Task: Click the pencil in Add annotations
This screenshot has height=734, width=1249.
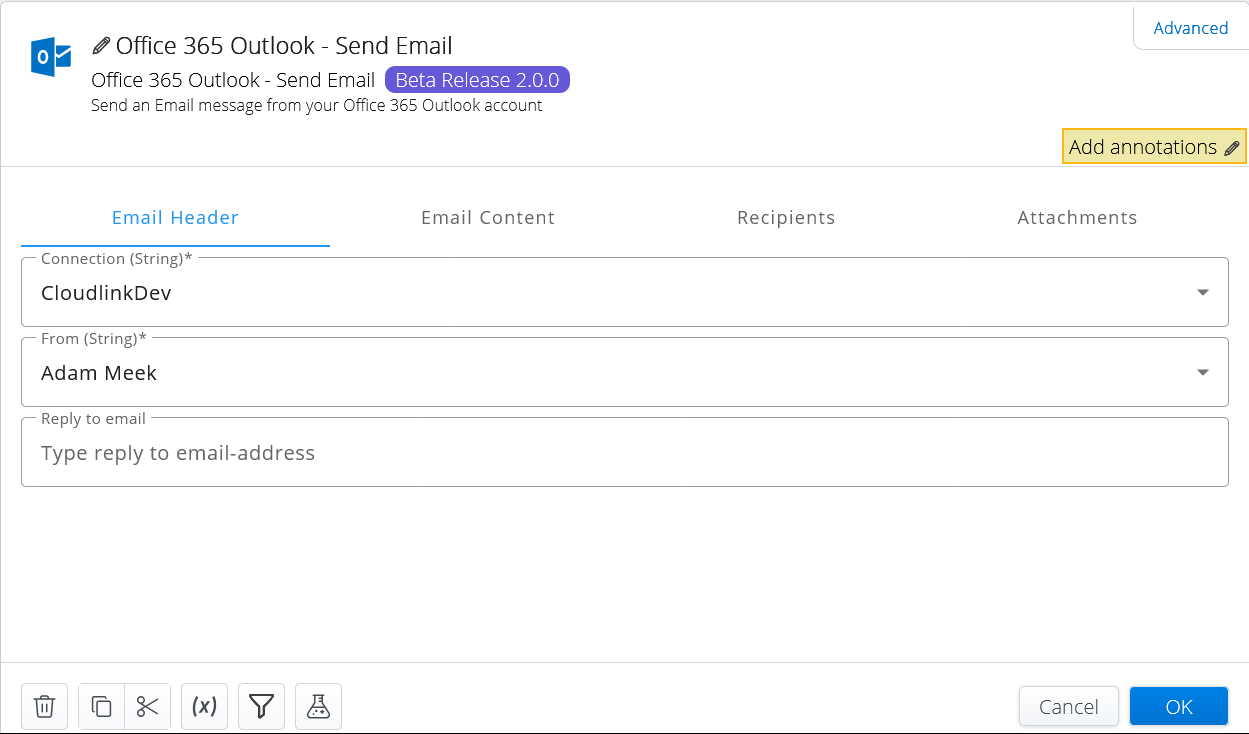Action: 1231,146
